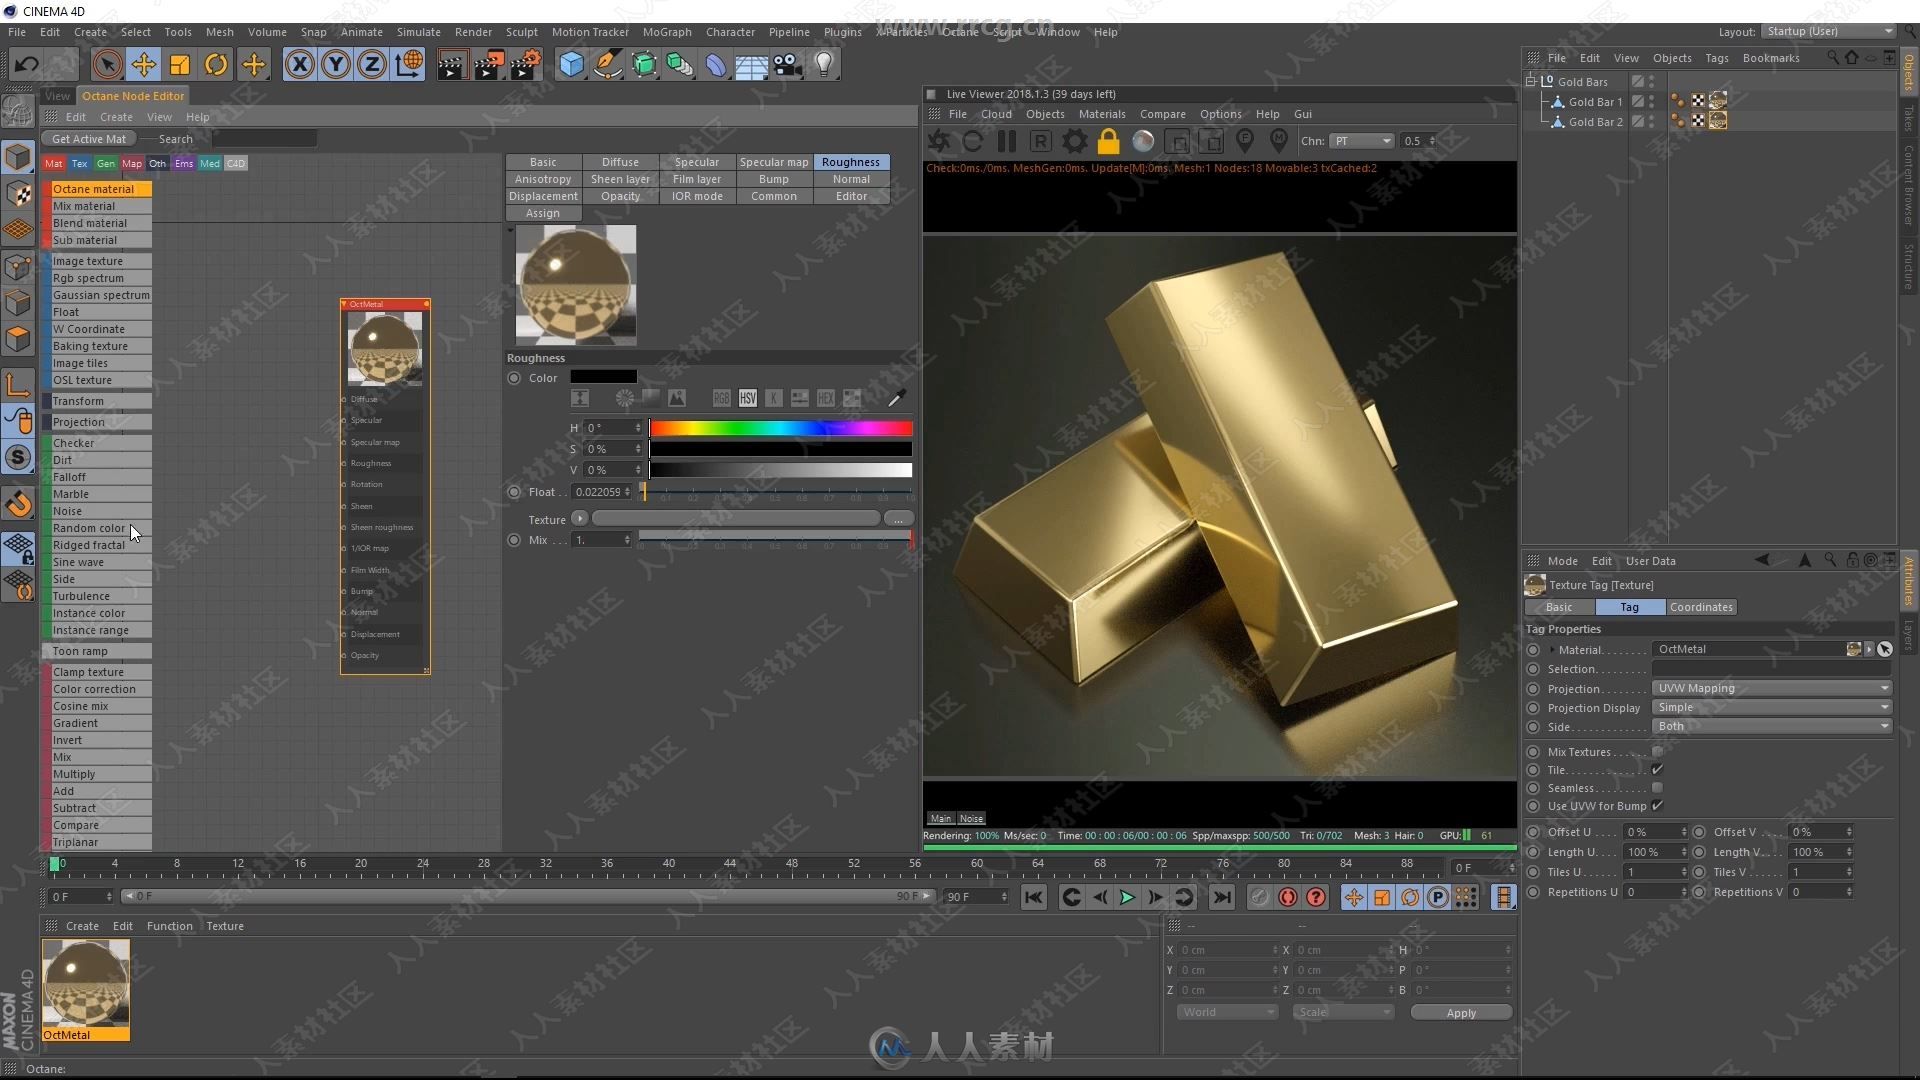Viewport: 1920px width, 1080px height.
Task: Open Live Viewer Materials menu
Action: [x=1101, y=114]
